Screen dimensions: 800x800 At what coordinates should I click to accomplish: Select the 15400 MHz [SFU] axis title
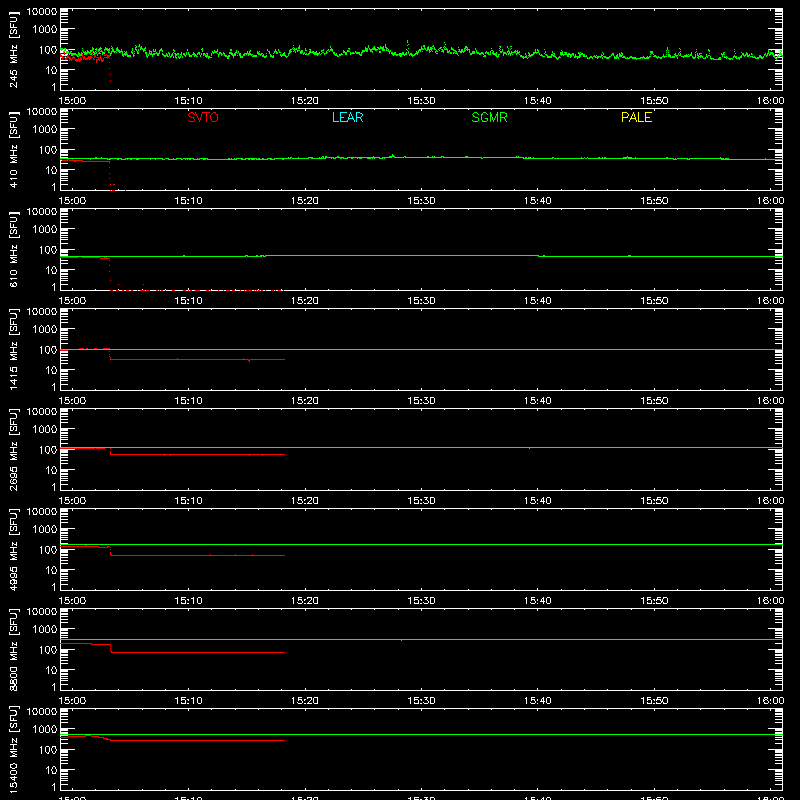13,749
